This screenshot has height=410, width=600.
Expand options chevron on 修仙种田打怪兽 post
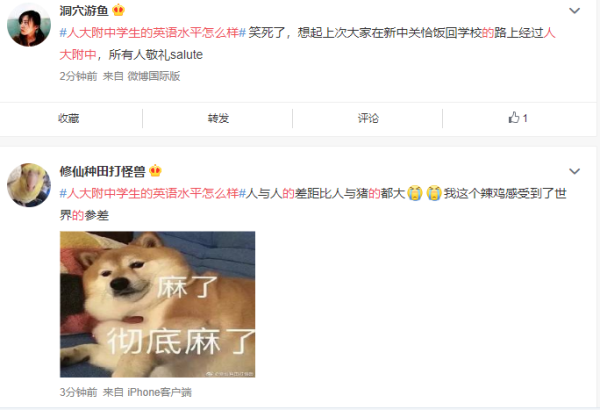[x=574, y=171]
